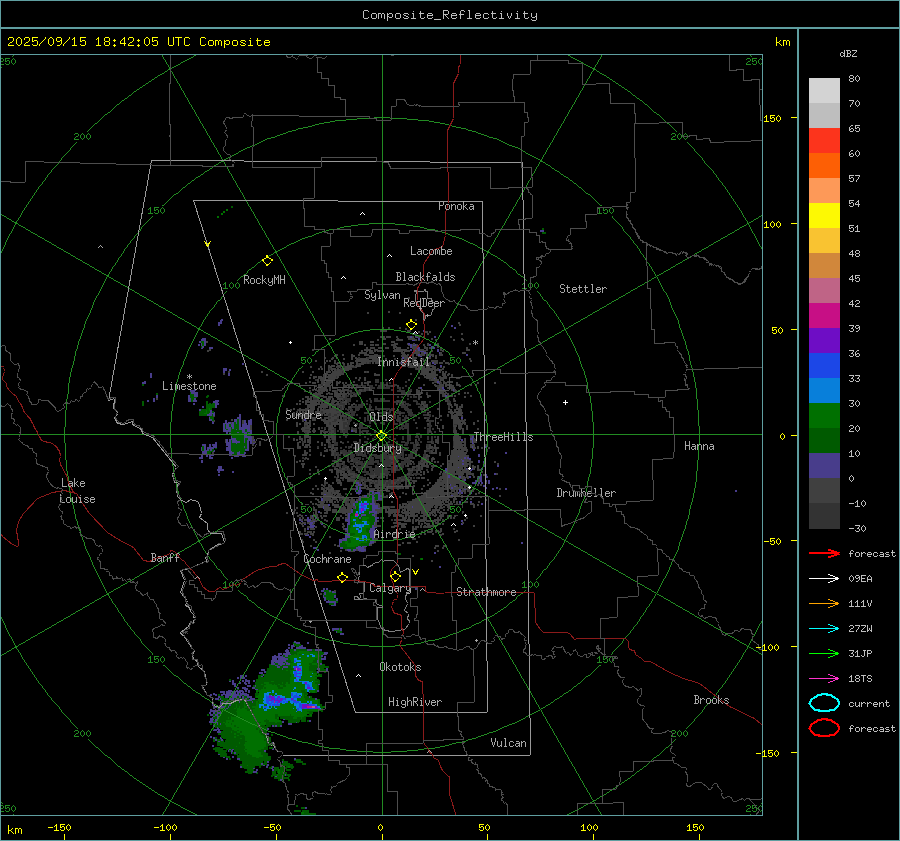The height and width of the screenshot is (841, 900).
Task: Select the green 30 dBZ color swatch
Action: (824, 416)
